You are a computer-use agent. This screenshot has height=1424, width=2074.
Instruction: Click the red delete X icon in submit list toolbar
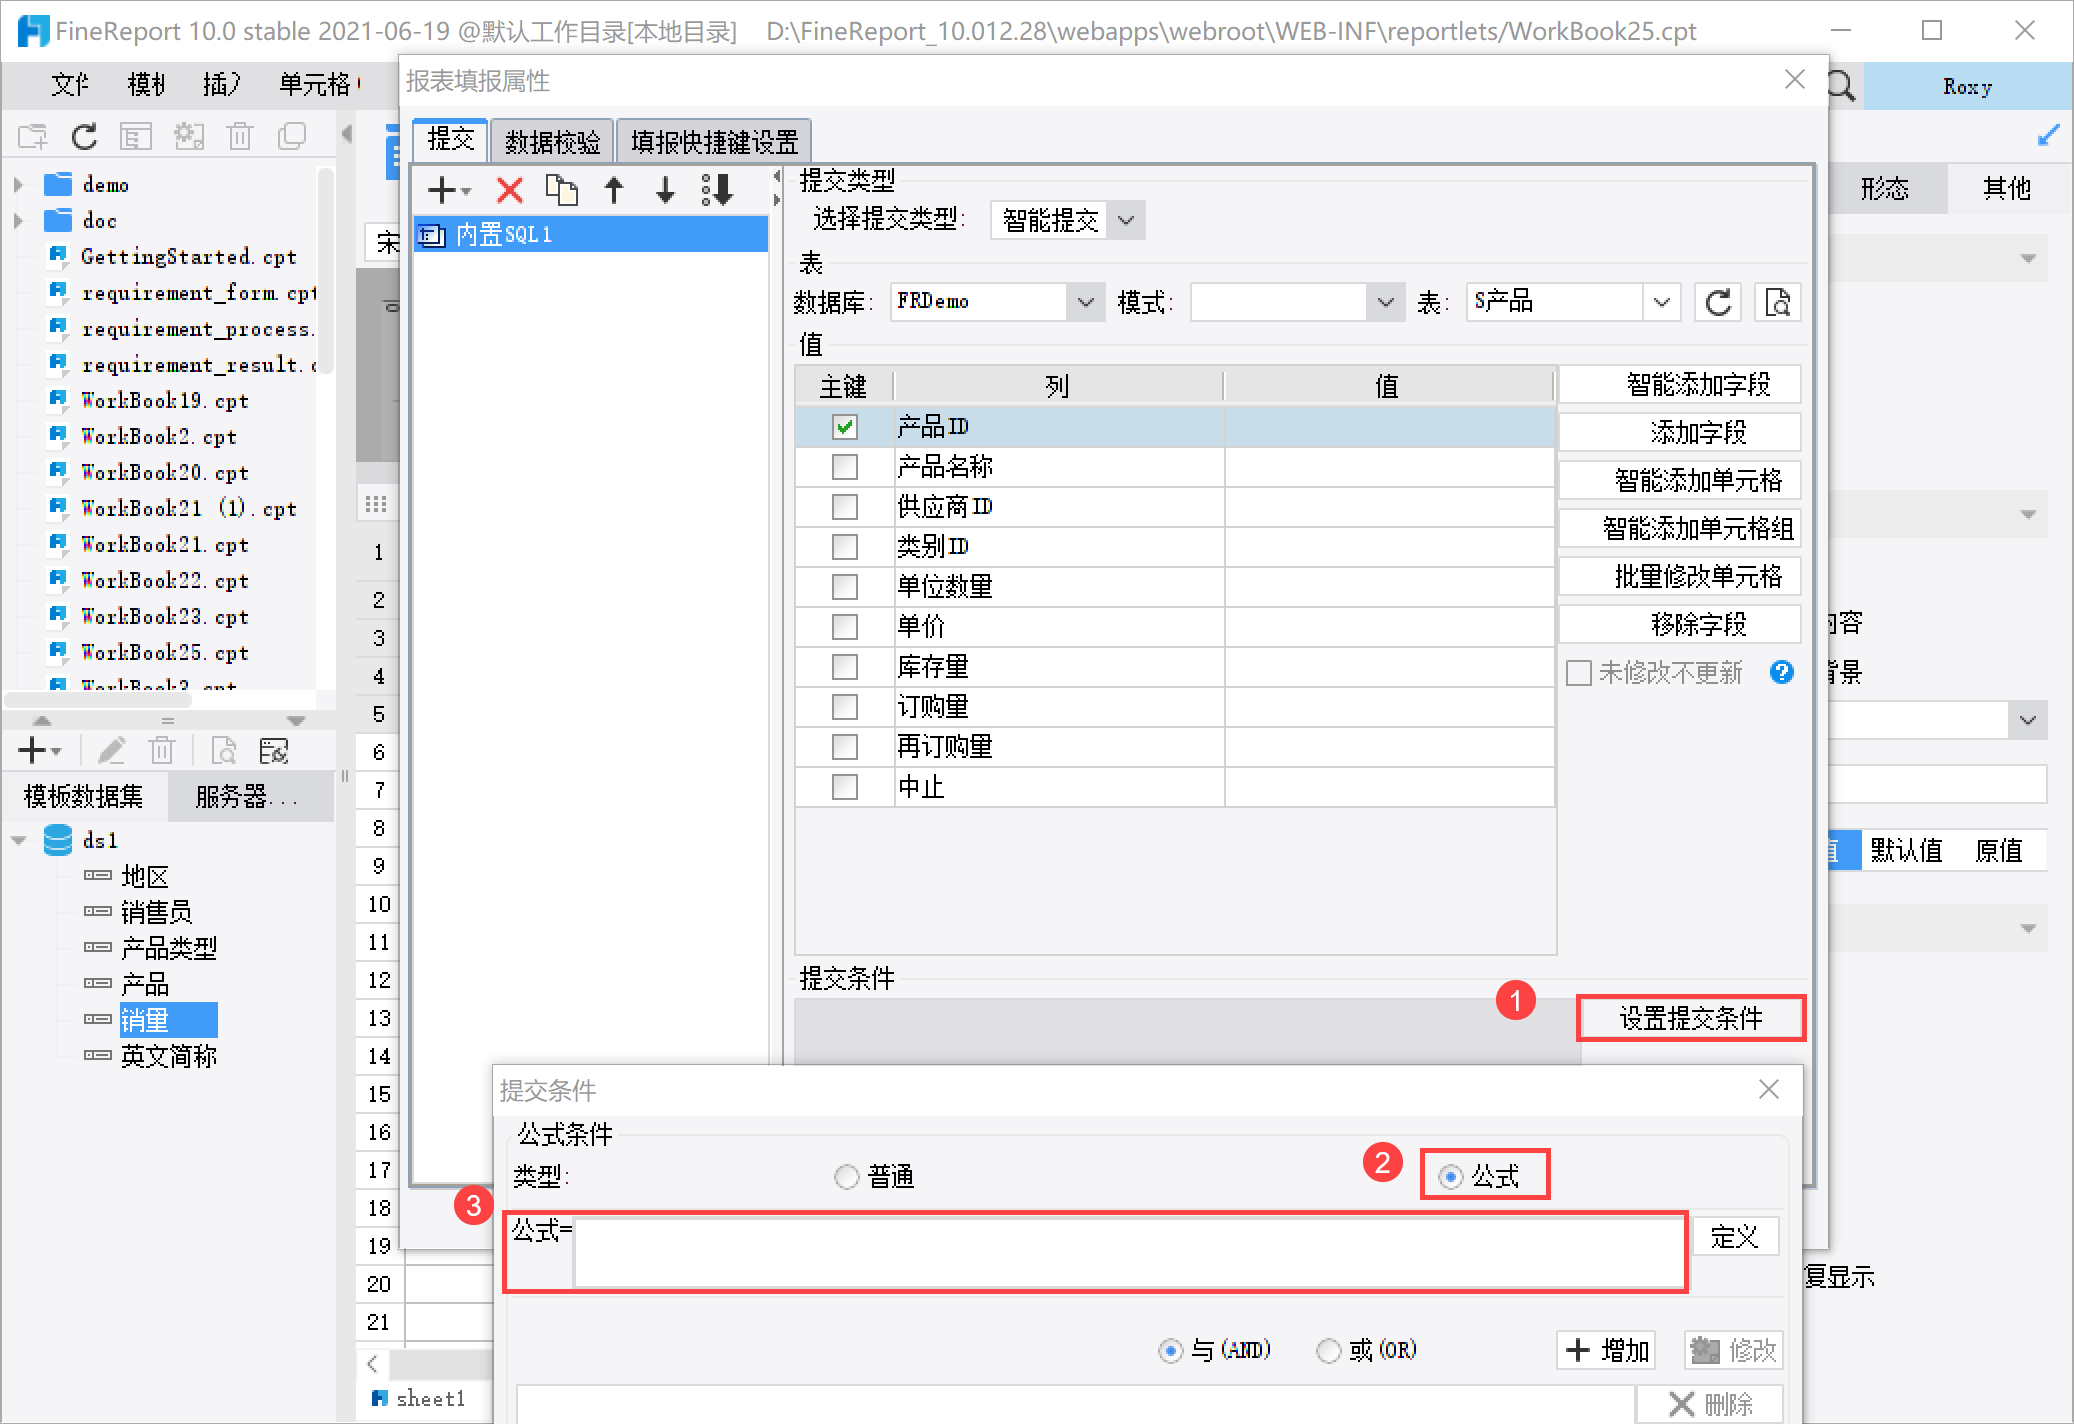coord(510,189)
